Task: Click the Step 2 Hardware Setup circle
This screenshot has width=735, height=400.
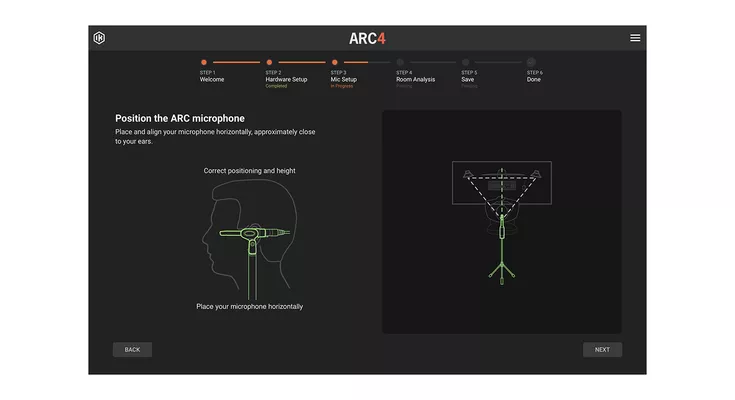Action: tap(269, 62)
